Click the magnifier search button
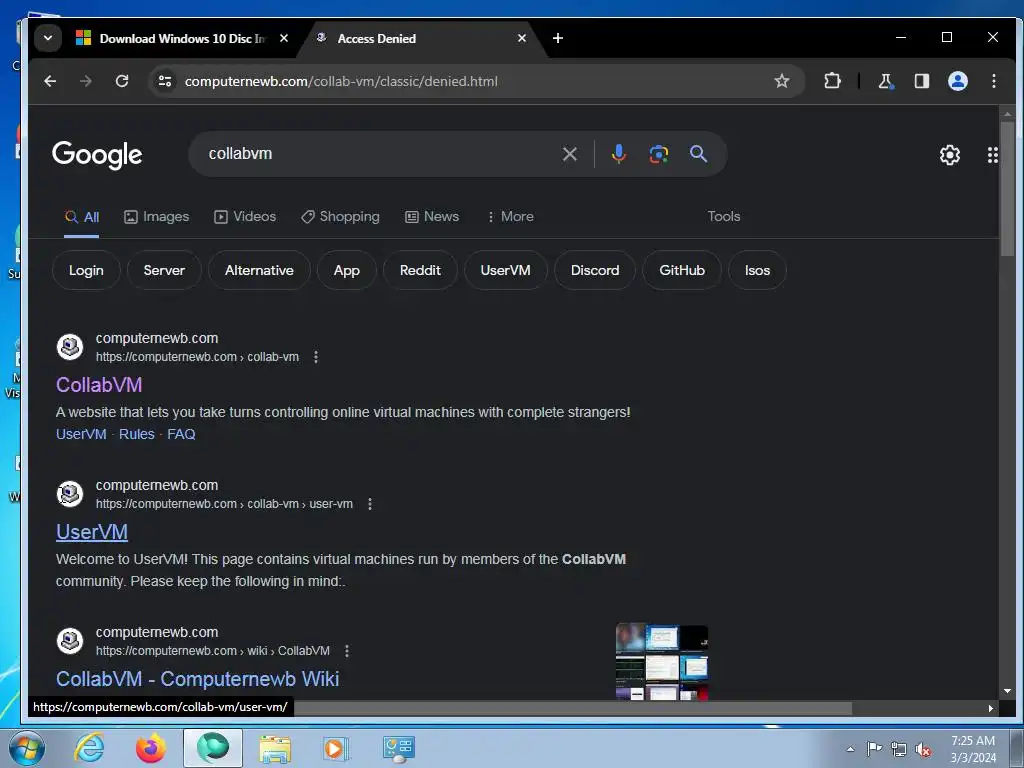 pyautogui.click(x=698, y=154)
